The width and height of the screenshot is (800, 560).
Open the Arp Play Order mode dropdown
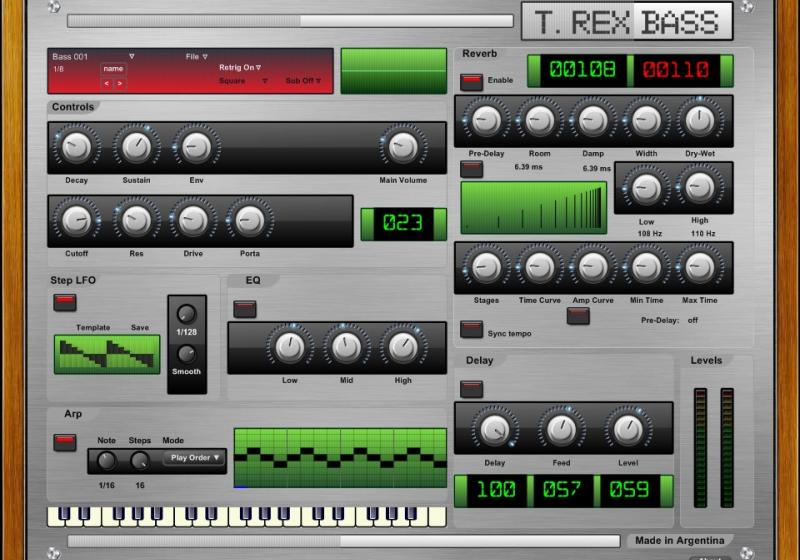pyautogui.click(x=194, y=457)
